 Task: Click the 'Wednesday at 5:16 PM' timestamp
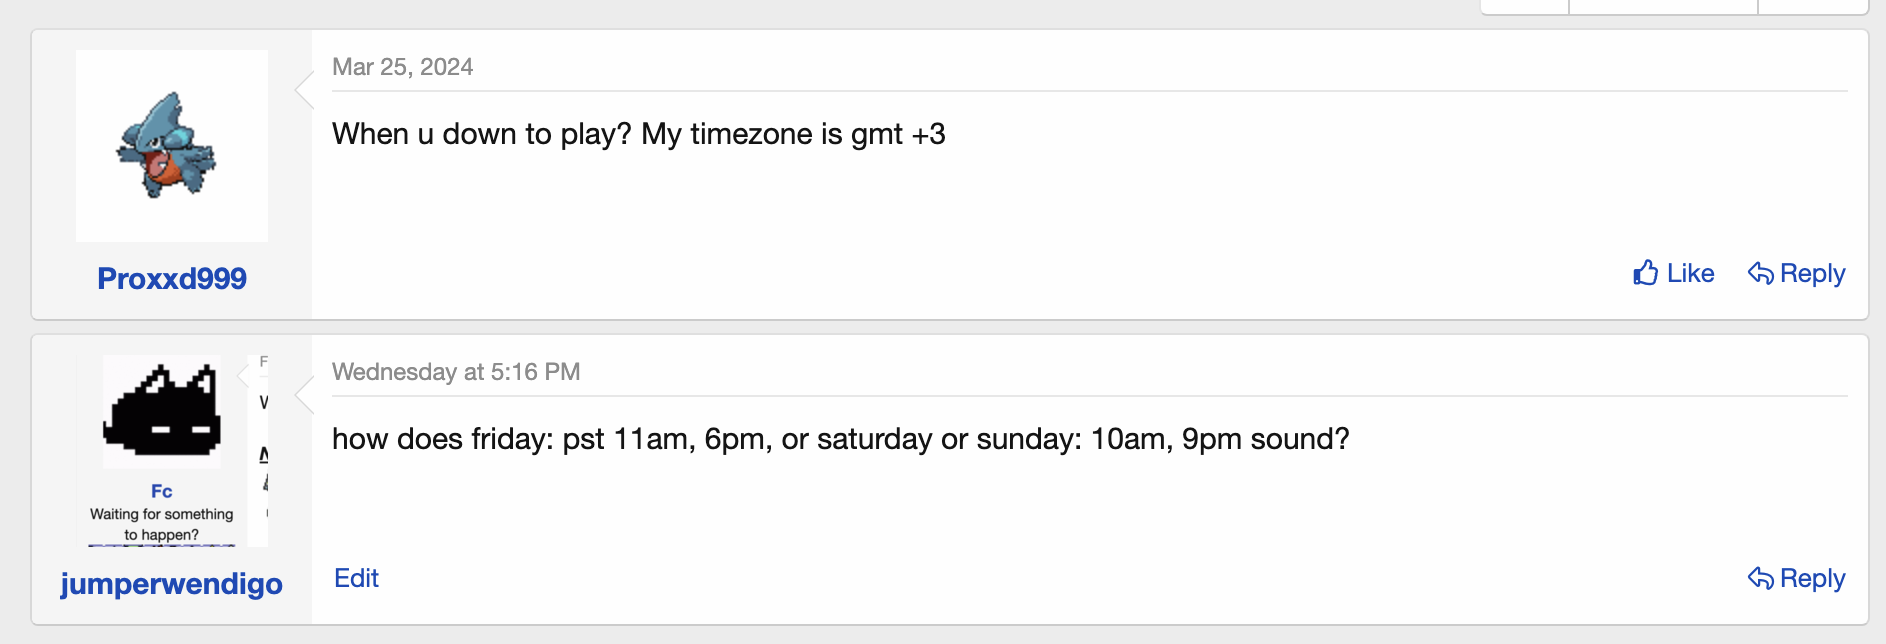click(x=457, y=371)
